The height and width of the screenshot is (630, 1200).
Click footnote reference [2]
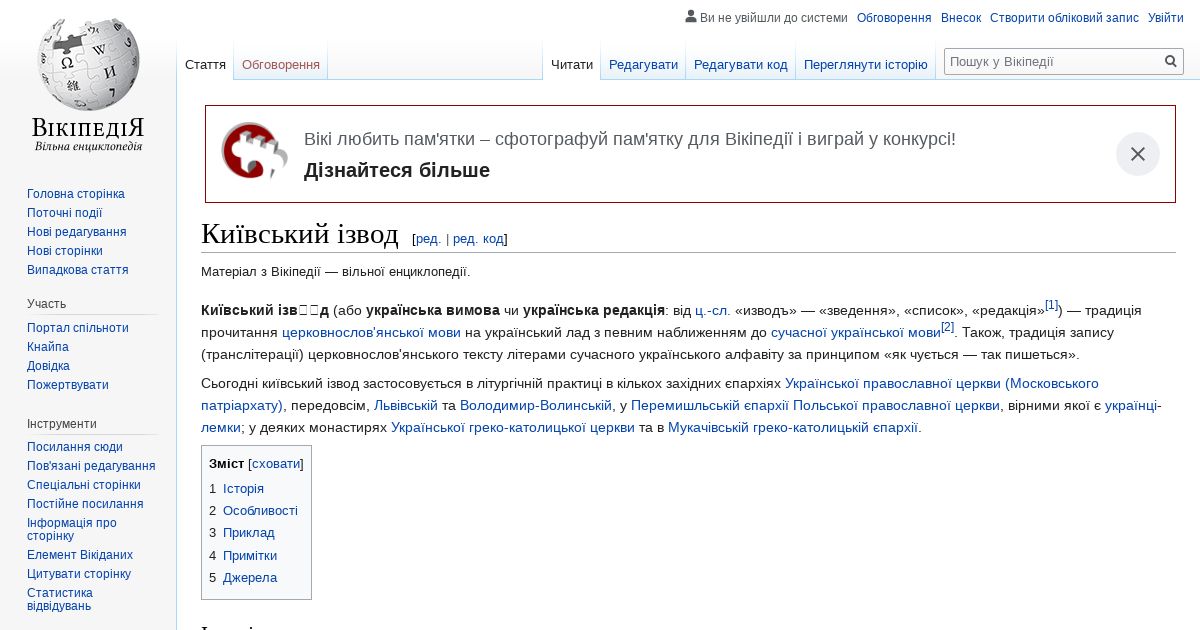947,327
